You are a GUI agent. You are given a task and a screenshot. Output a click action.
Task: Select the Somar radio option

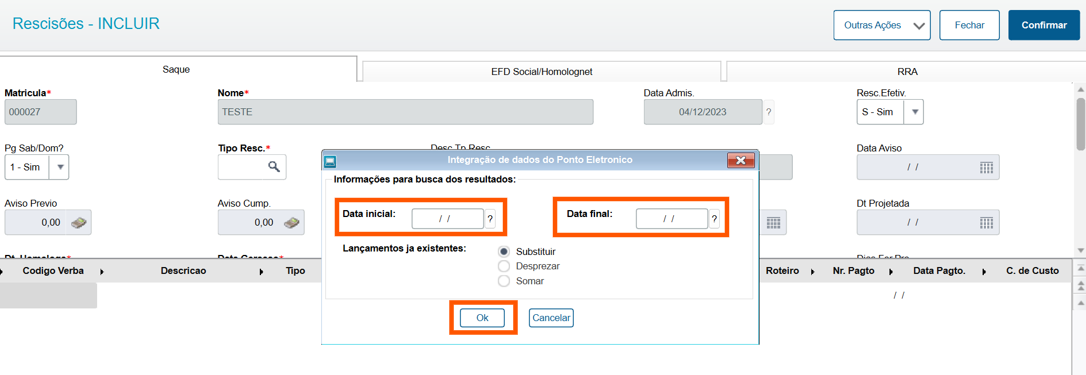pyautogui.click(x=504, y=281)
